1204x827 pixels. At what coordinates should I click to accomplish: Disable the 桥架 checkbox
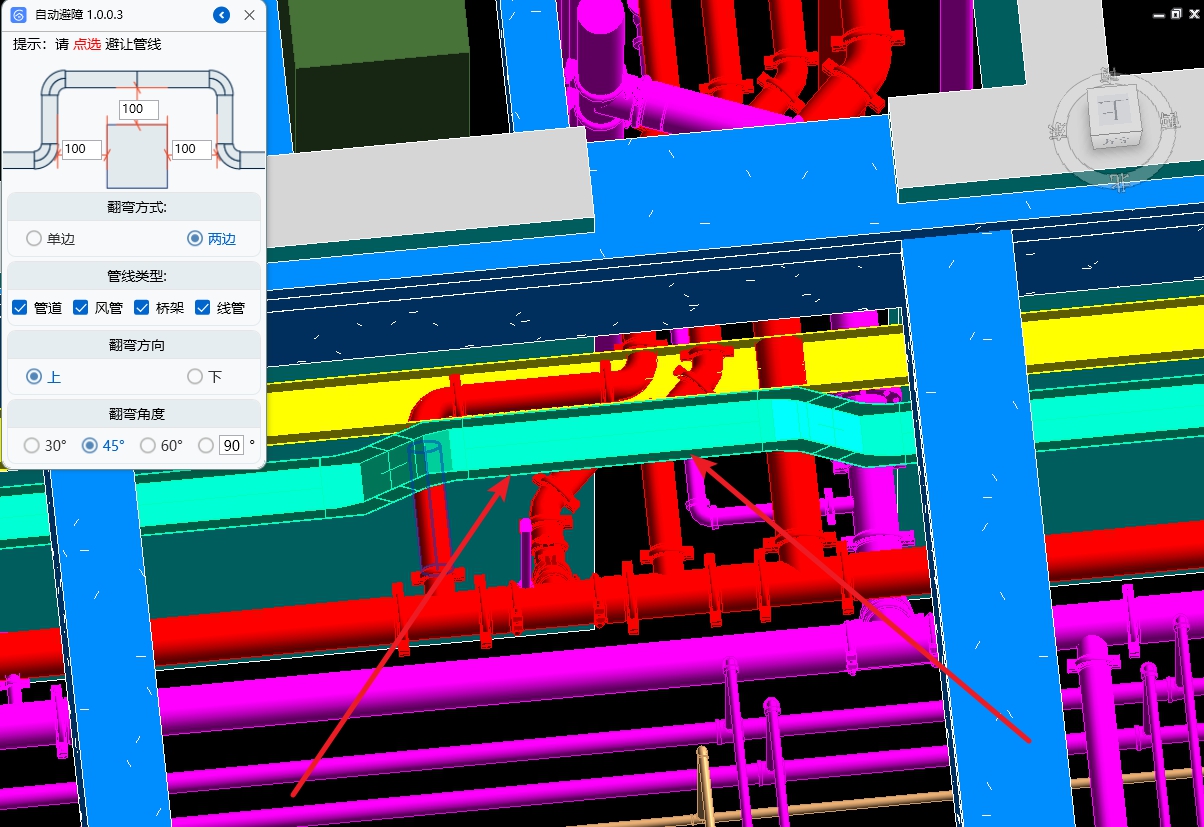pyautogui.click(x=142, y=308)
